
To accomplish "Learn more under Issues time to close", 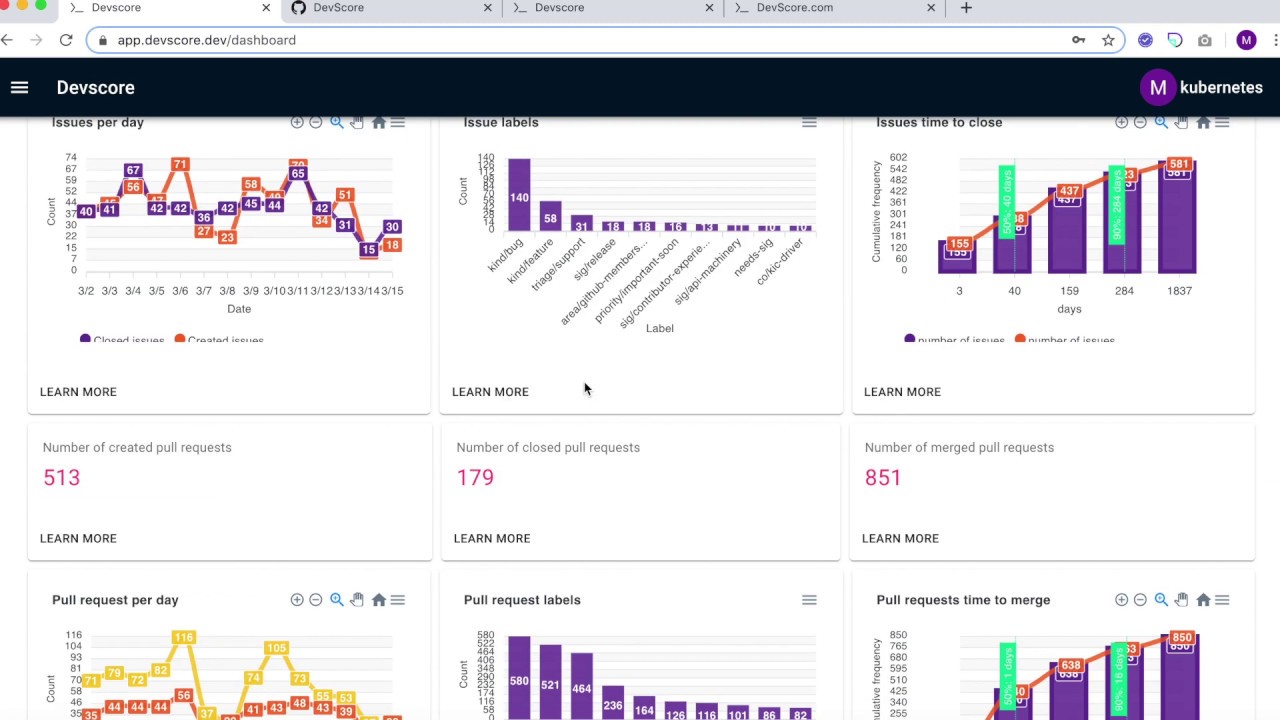I will 902,392.
